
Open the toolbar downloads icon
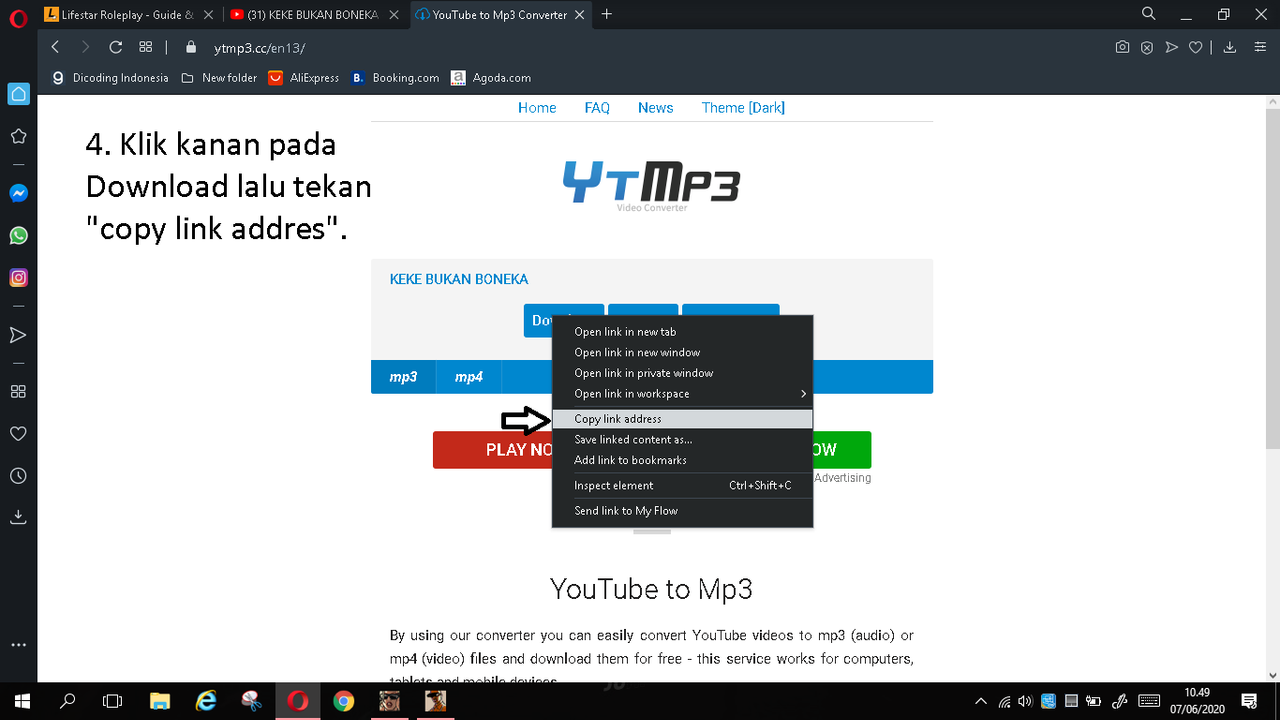click(1230, 47)
